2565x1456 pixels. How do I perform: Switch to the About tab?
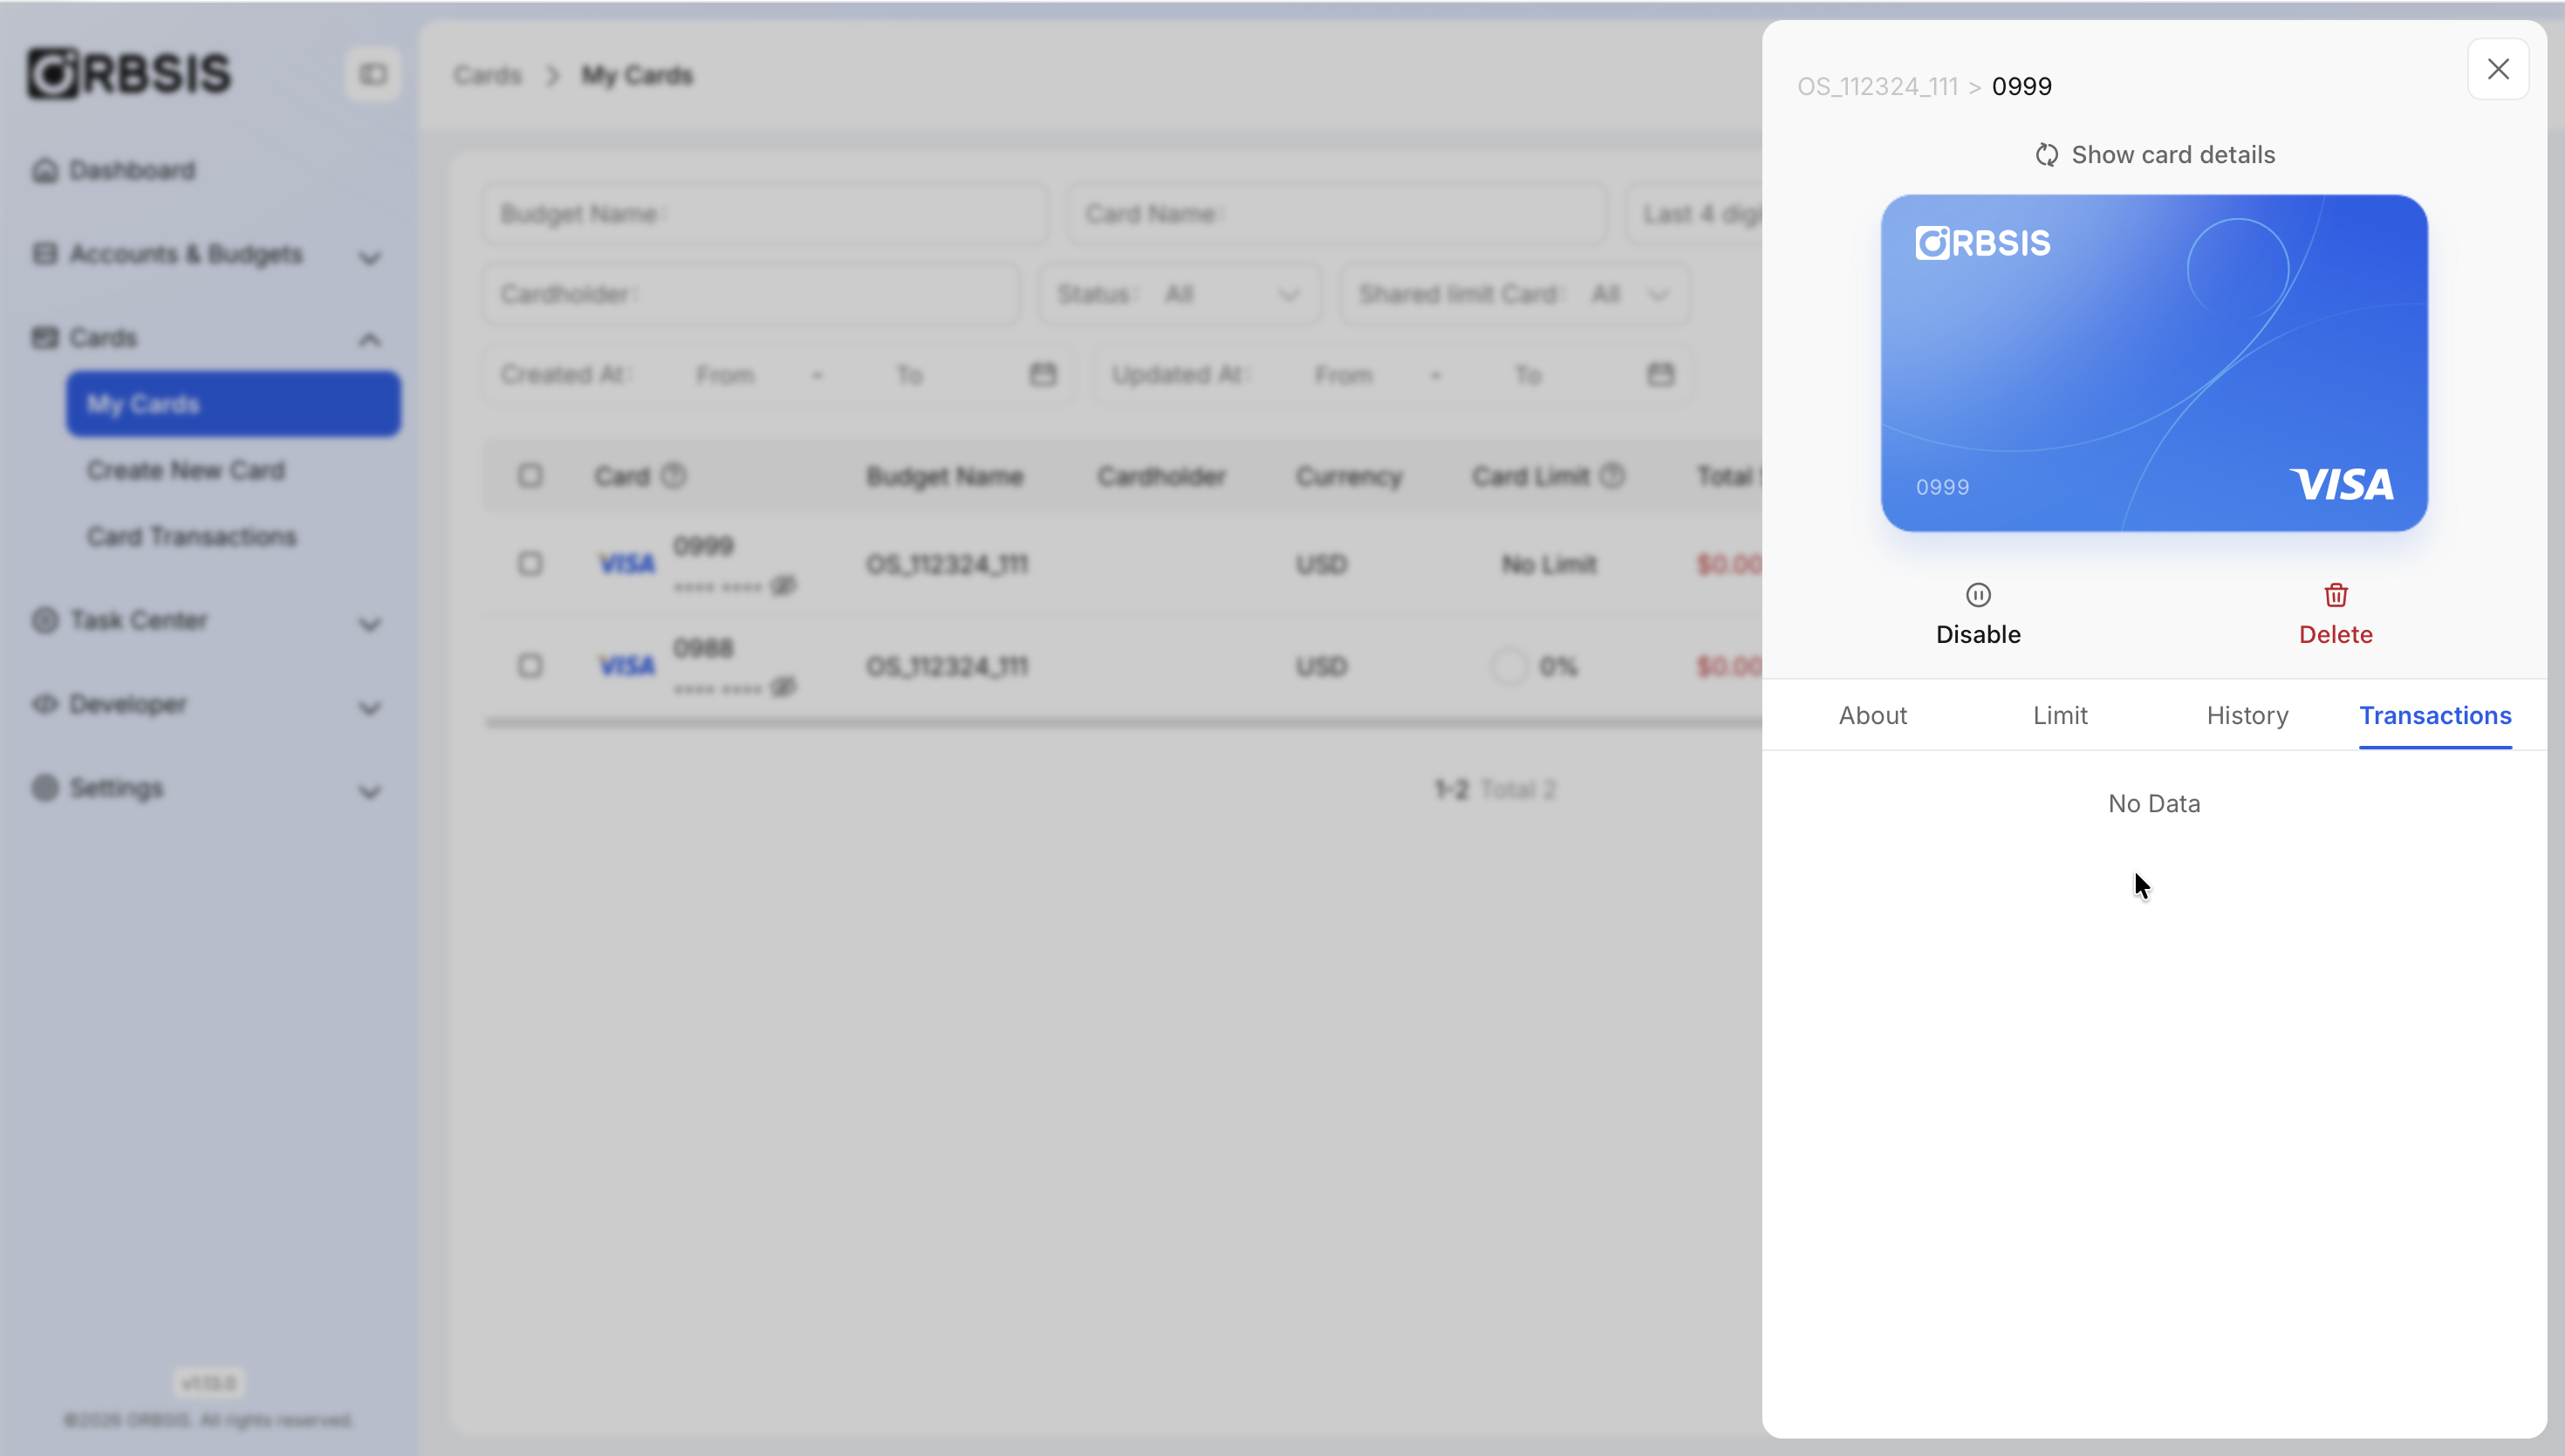(1873, 715)
